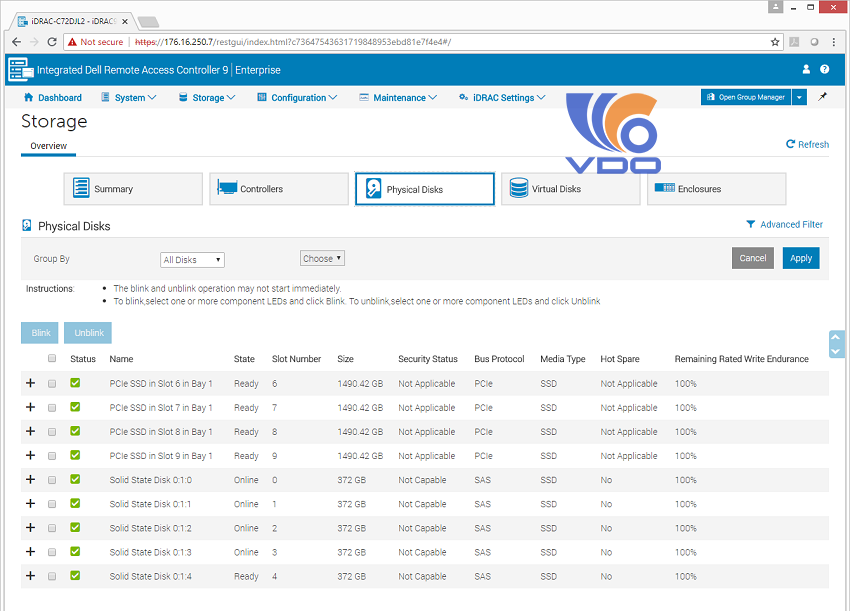This screenshot has height=611, width=850.
Task: Go back to the previous page
Action: point(16,42)
